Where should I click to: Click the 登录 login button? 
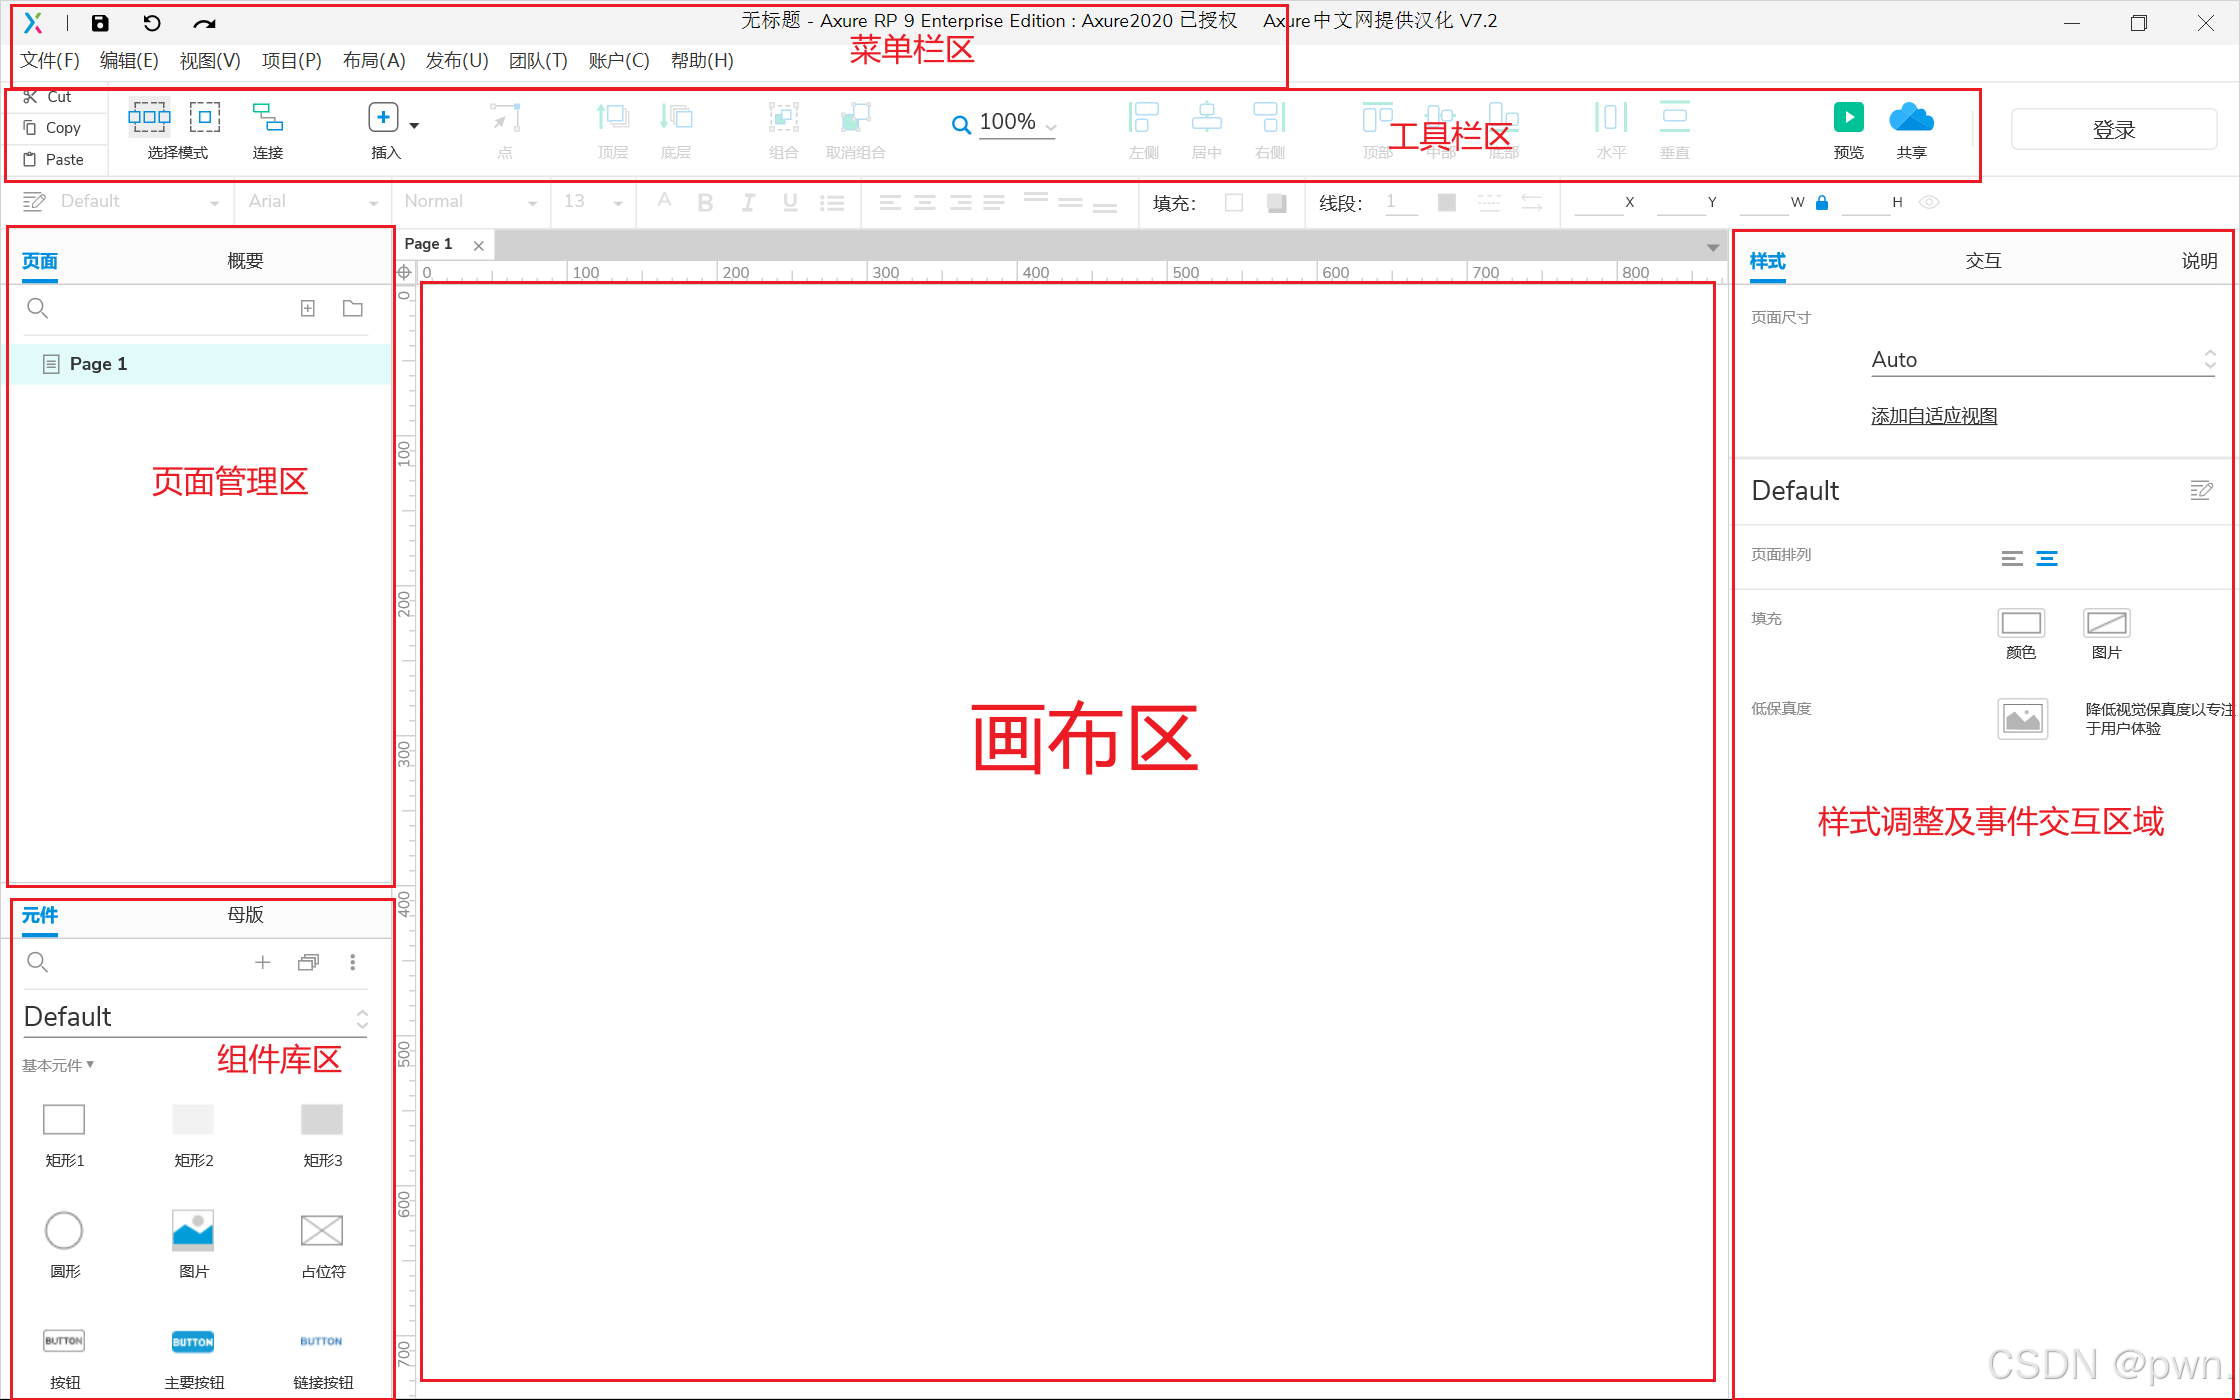(x=2113, y=130)
